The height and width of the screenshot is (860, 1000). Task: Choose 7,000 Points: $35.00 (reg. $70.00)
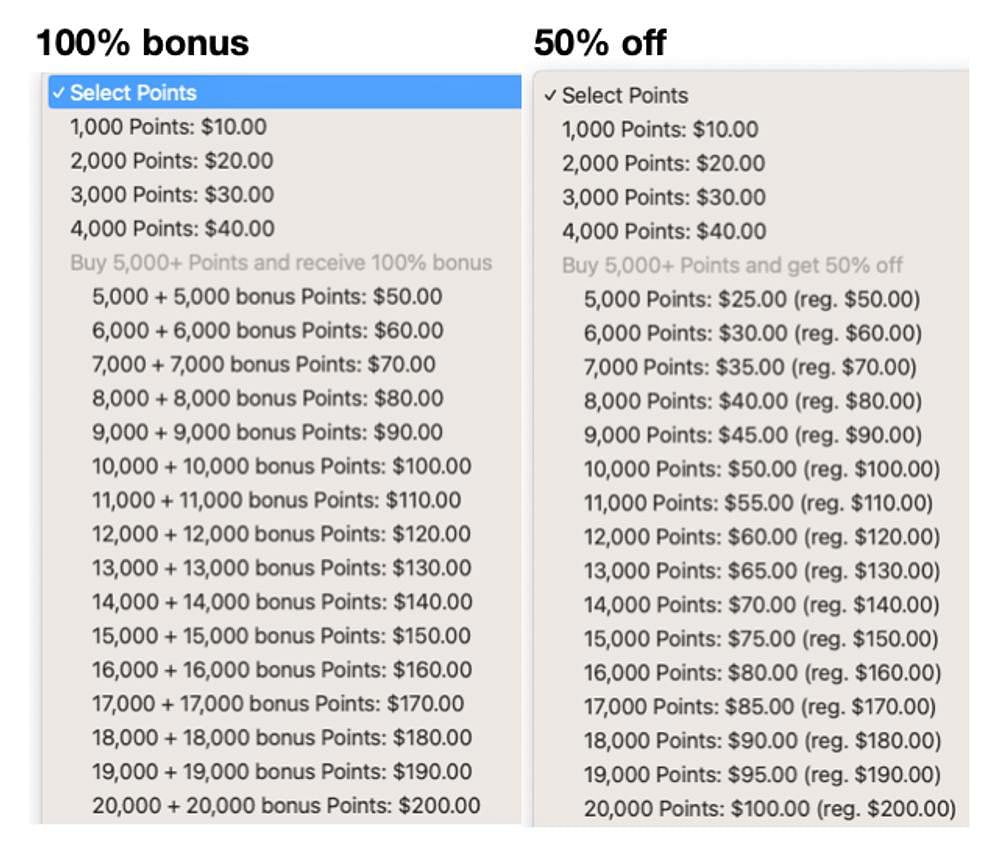tap(750, 367)
